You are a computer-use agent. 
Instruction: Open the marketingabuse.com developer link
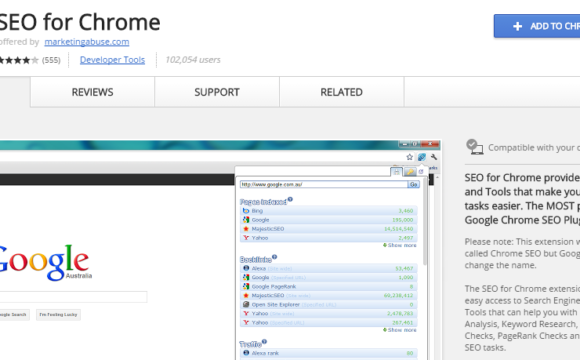[x=87, y=42]
